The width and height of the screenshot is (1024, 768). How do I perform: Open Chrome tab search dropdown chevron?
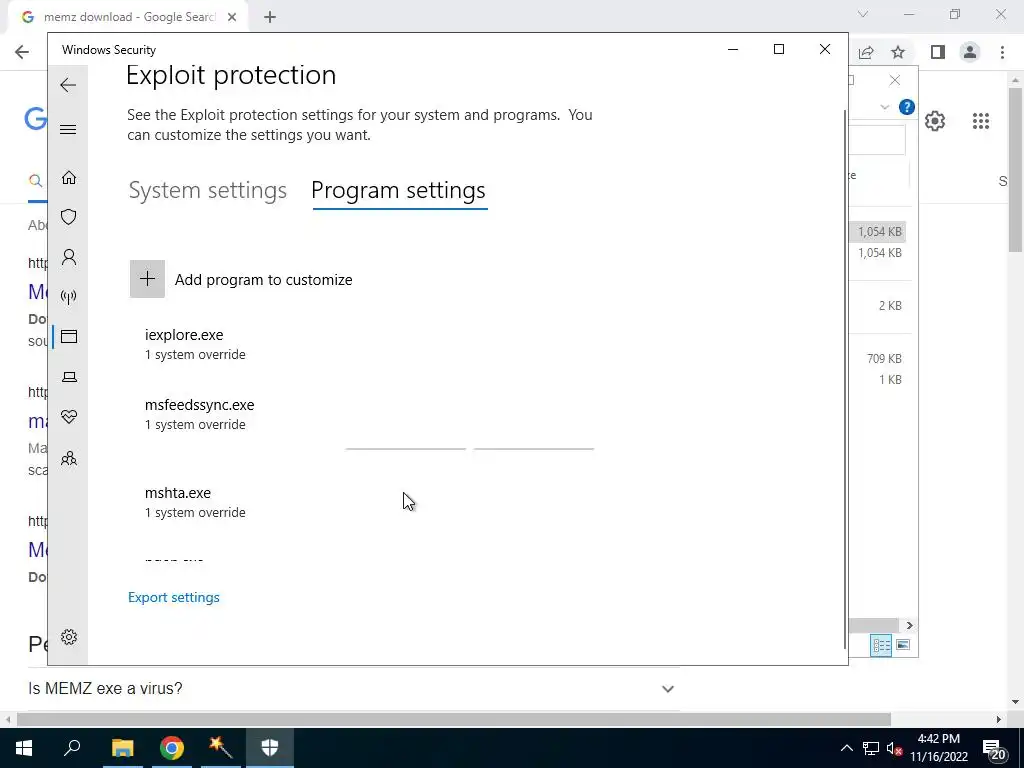point(863,14)
